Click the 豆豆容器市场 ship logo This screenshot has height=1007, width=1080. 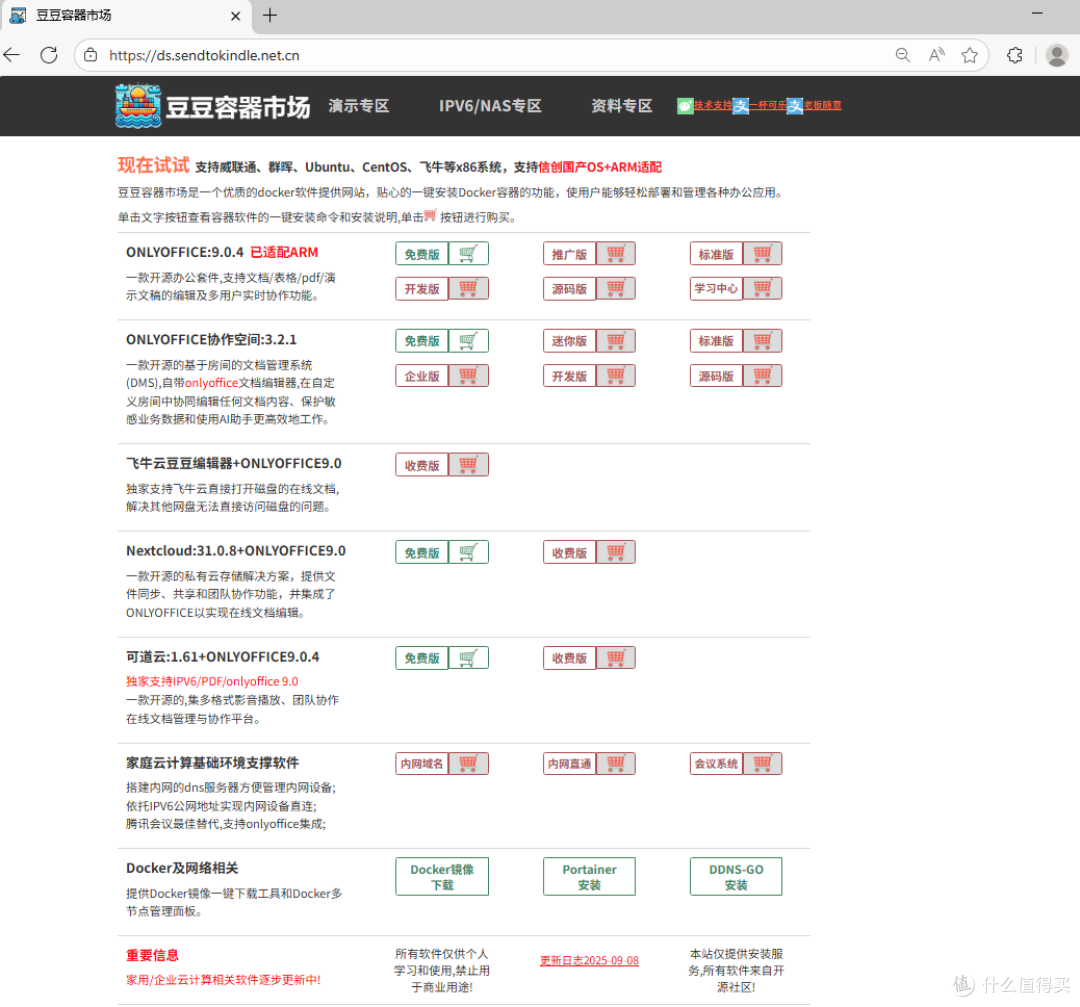point(138,105)
